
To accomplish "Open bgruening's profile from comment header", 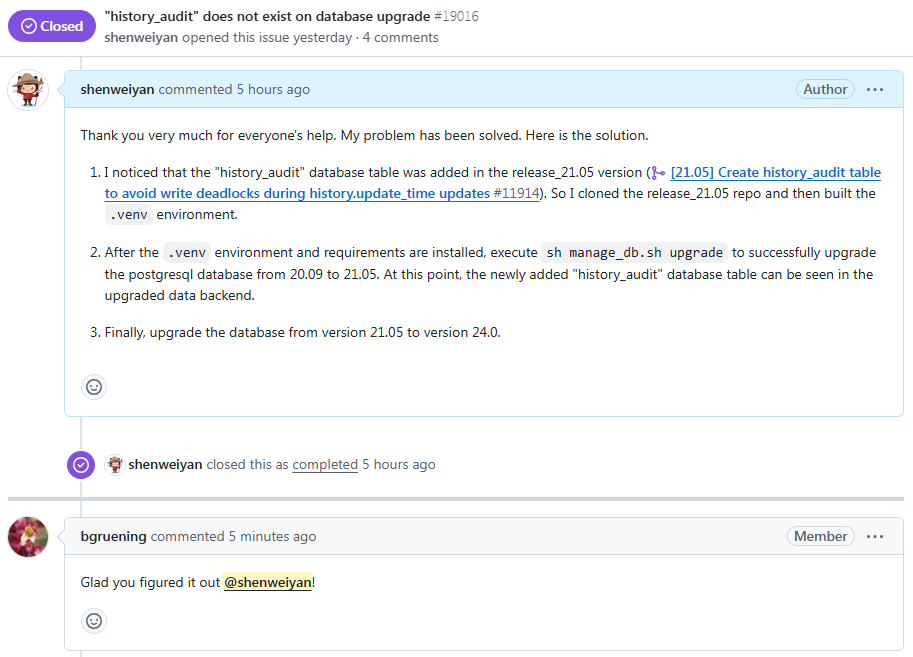I will click(113, 536).
